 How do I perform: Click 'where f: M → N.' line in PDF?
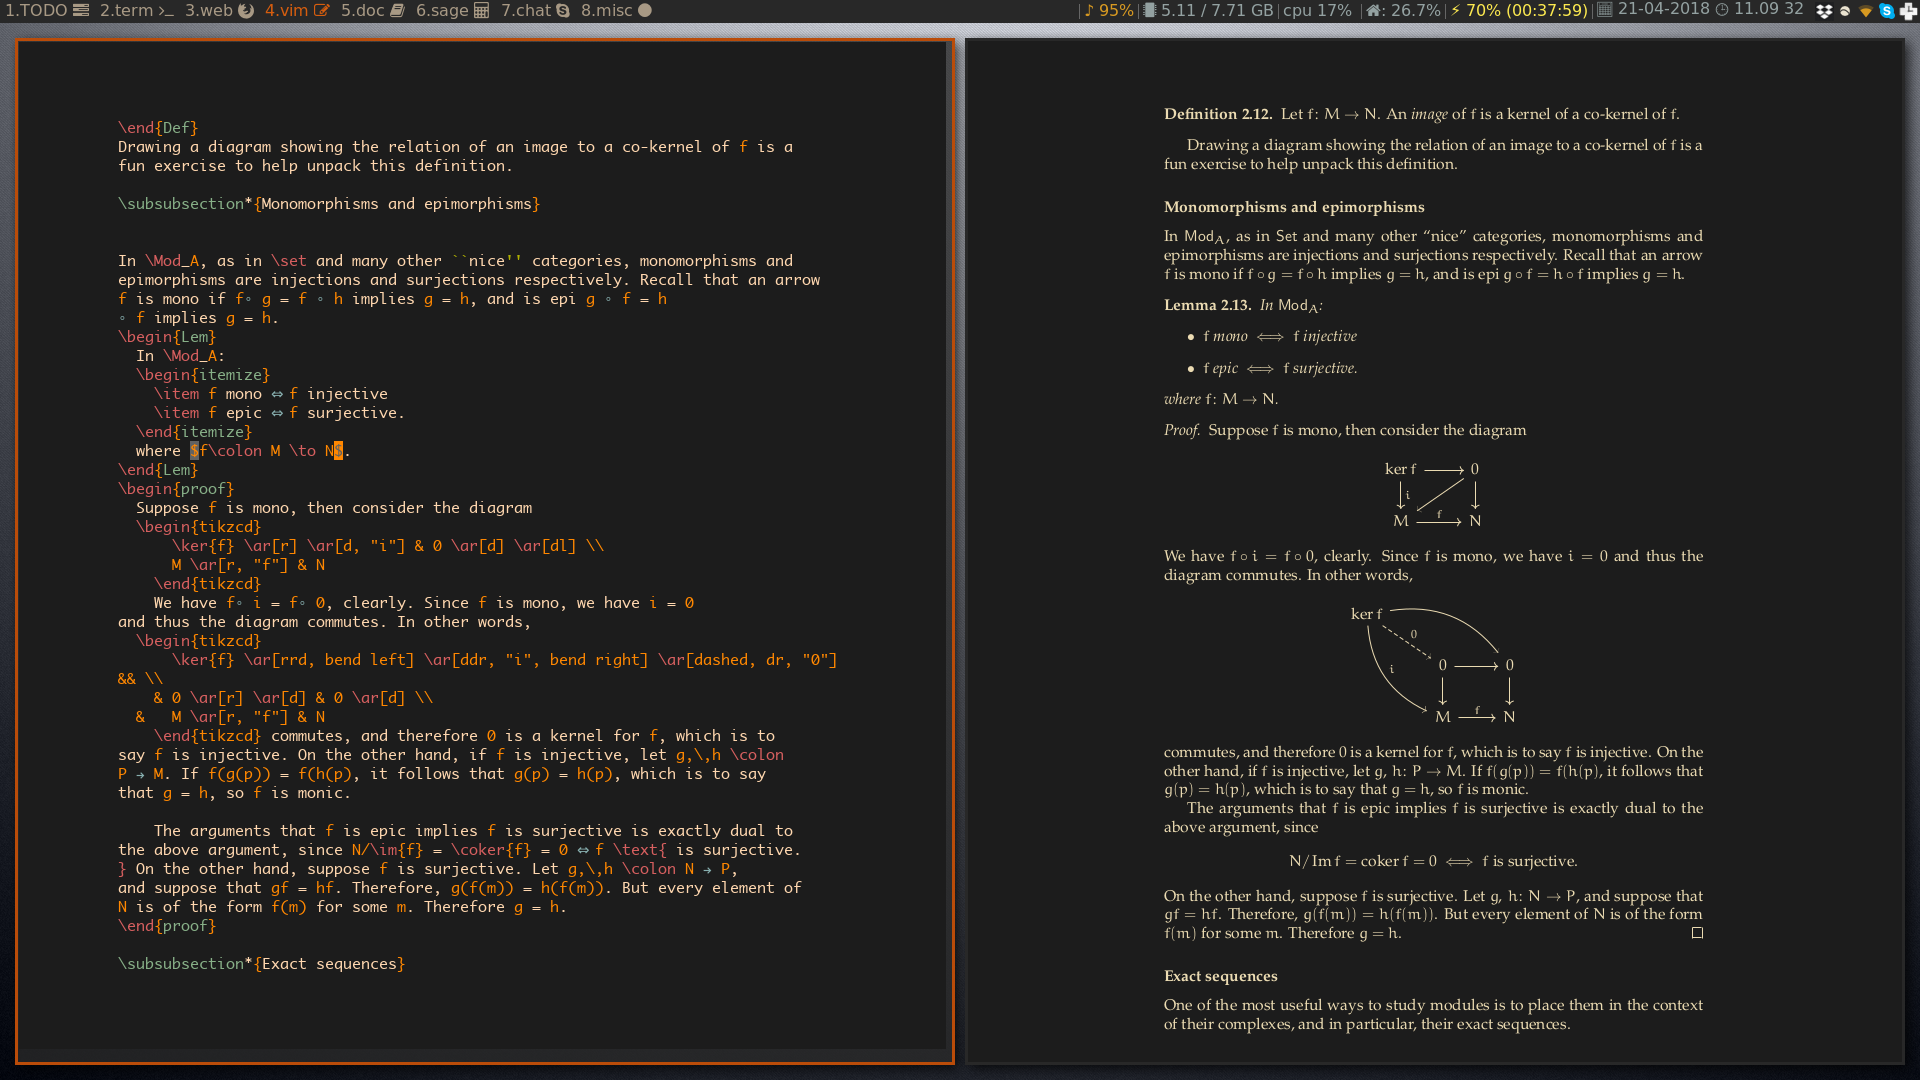pyautogui.click(x=1221, y=399)
